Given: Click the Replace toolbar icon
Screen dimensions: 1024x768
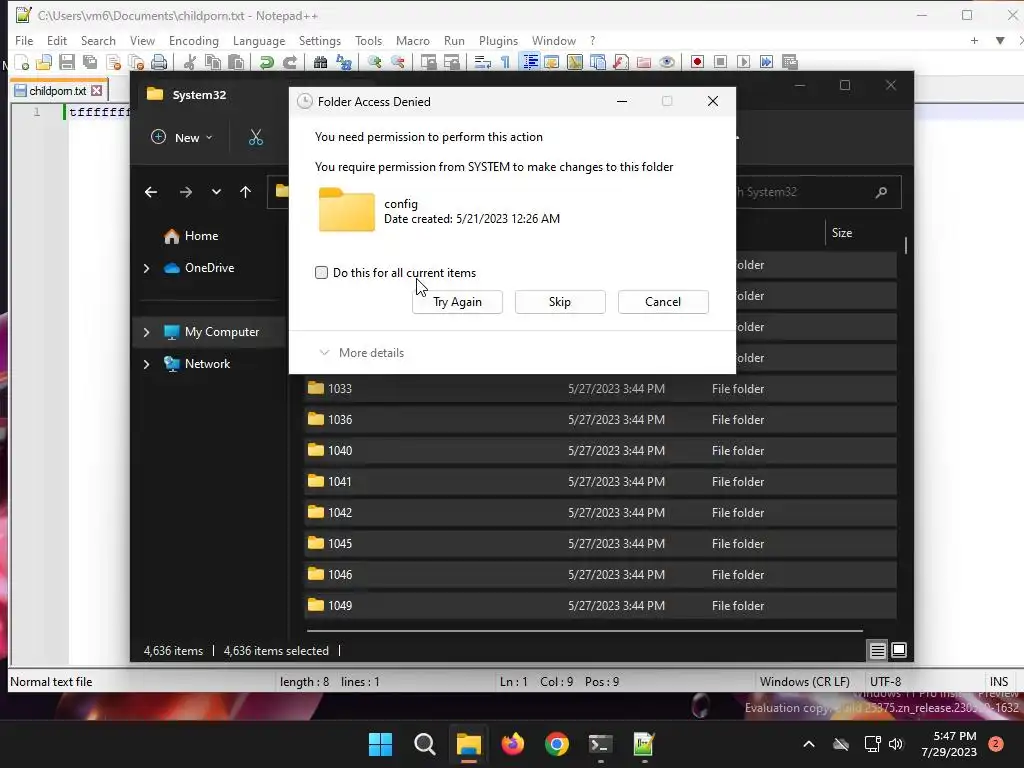Looking at the screenshot, I should tap(344, 62).
